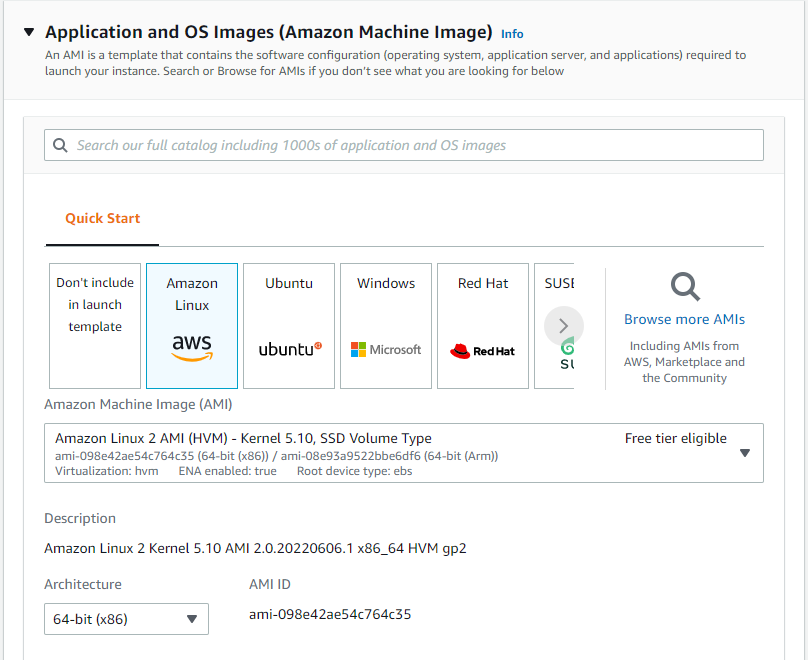808x660 pixels.
Task: Click the Amazon Linux 2 AMI (HVM) title text
Action: tap(243, 438)
